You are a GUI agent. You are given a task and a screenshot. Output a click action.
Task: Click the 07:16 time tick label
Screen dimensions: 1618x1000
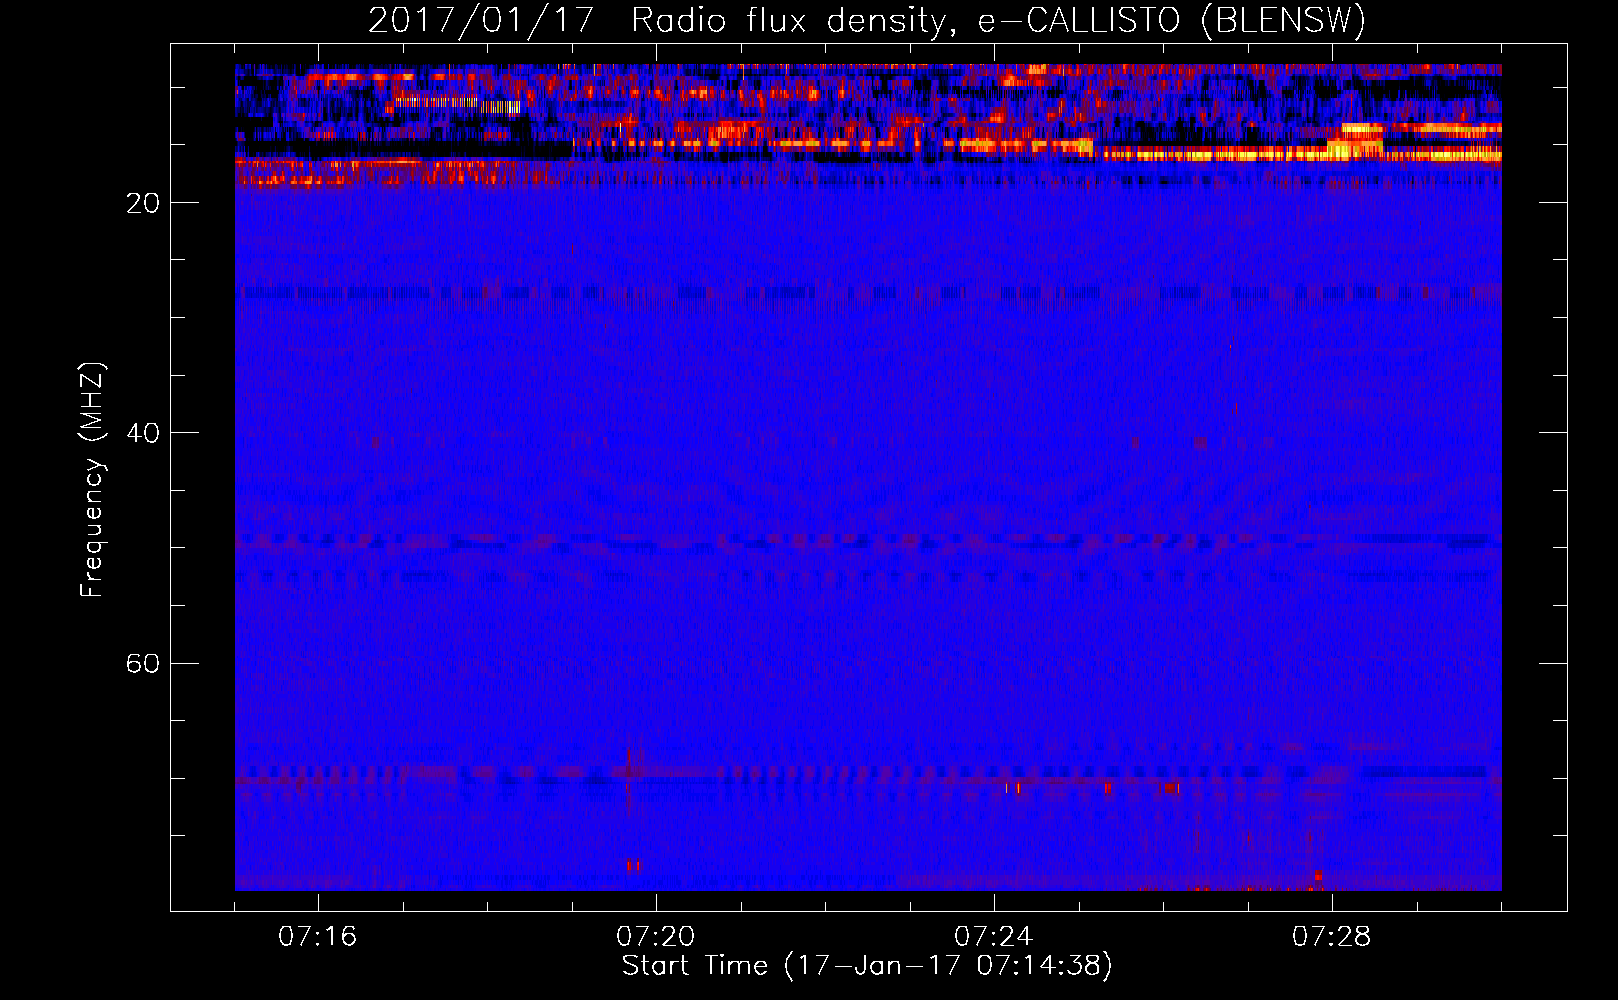(318, 937)
